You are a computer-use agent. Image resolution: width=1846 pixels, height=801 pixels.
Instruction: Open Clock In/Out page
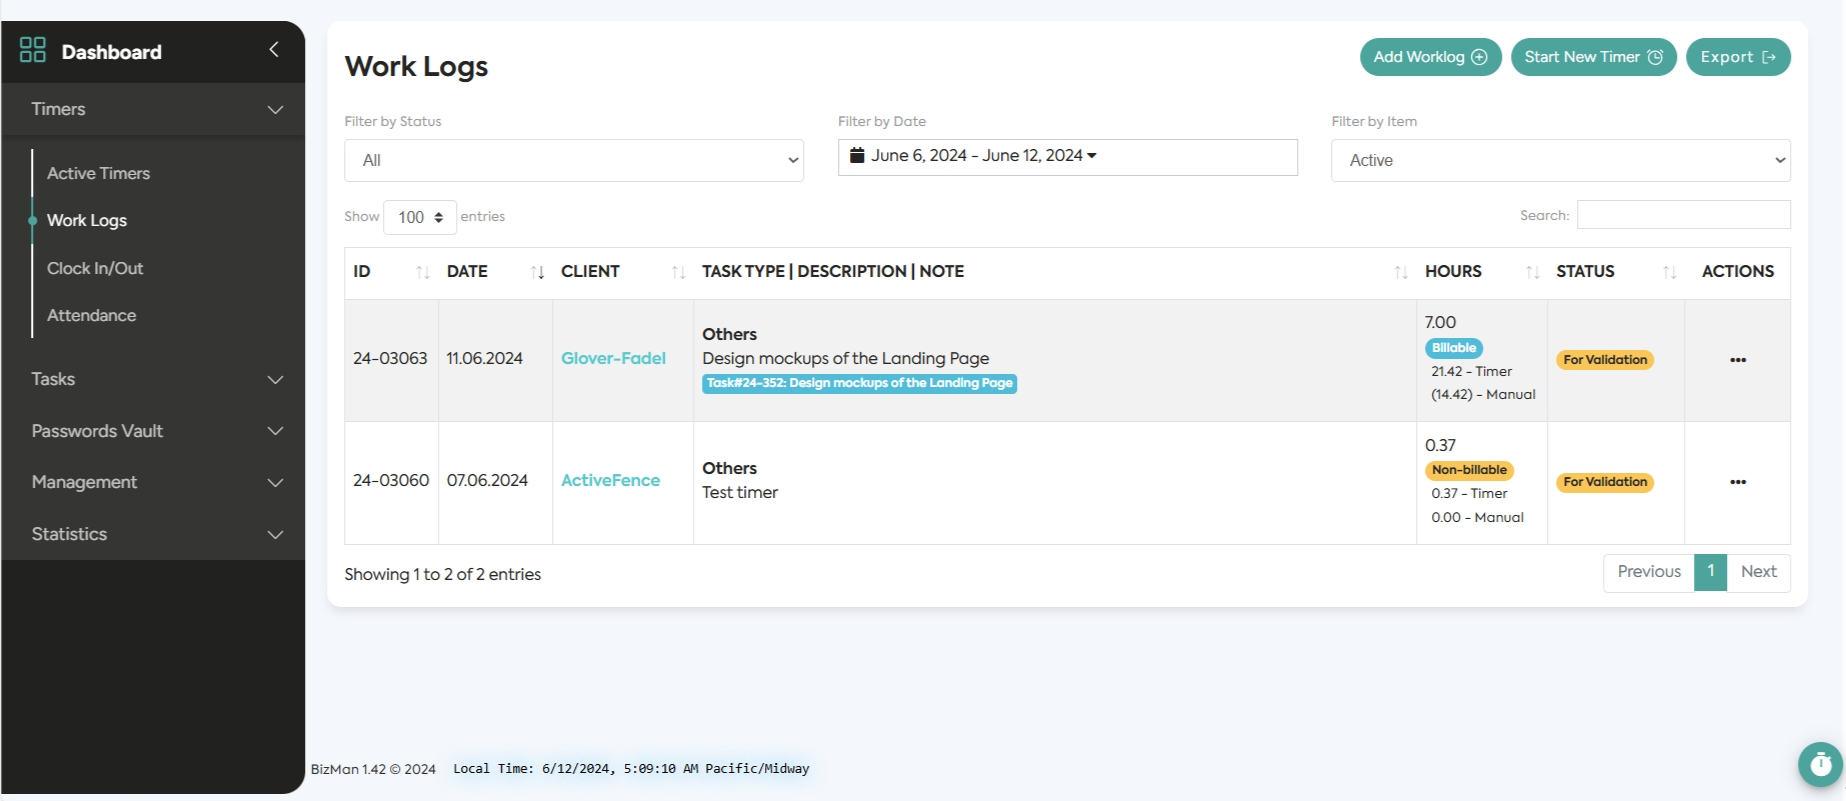pos(95,268)
